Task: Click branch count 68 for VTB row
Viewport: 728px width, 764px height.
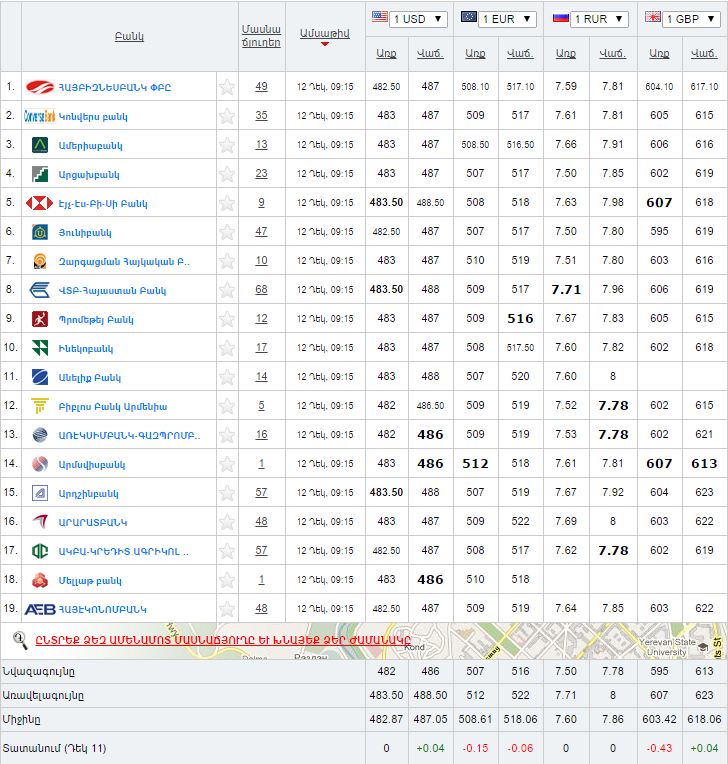Action: click(x=261, y=290)
